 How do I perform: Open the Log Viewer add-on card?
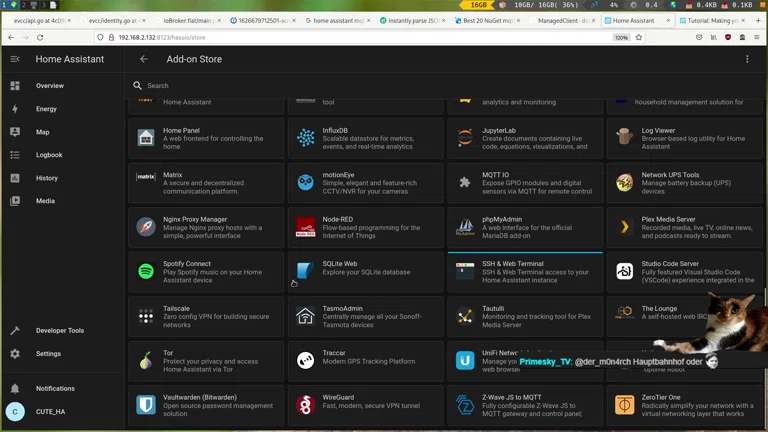pos(684,138)
